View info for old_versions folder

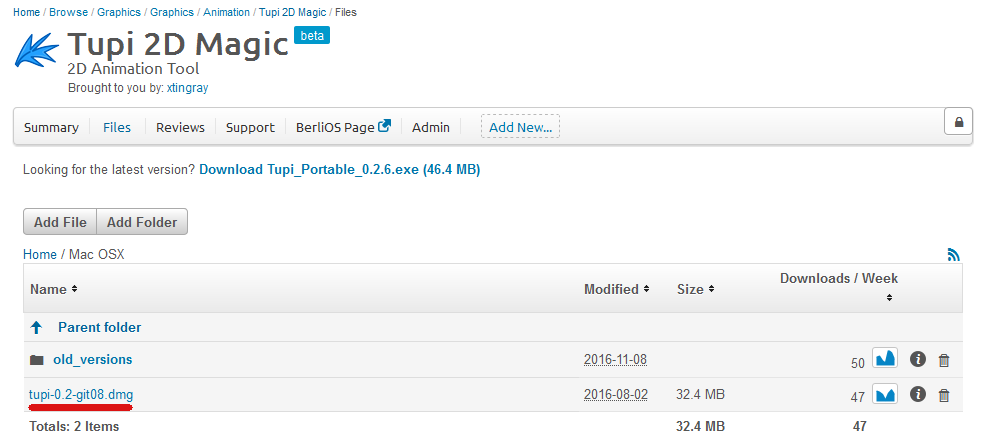[918, 360]
